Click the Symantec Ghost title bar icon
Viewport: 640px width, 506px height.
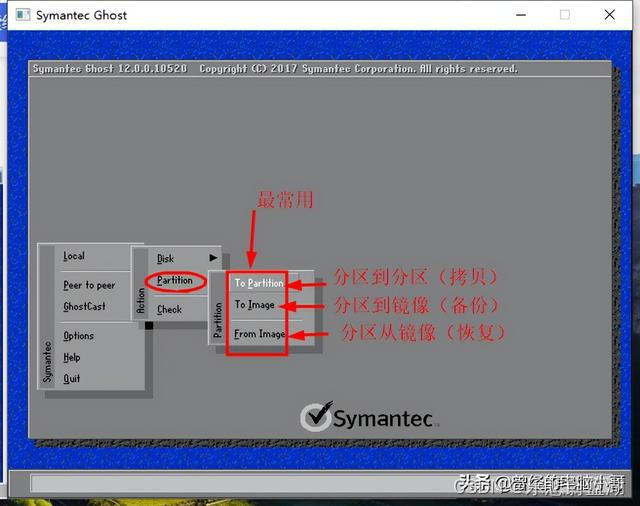point(23,15)
